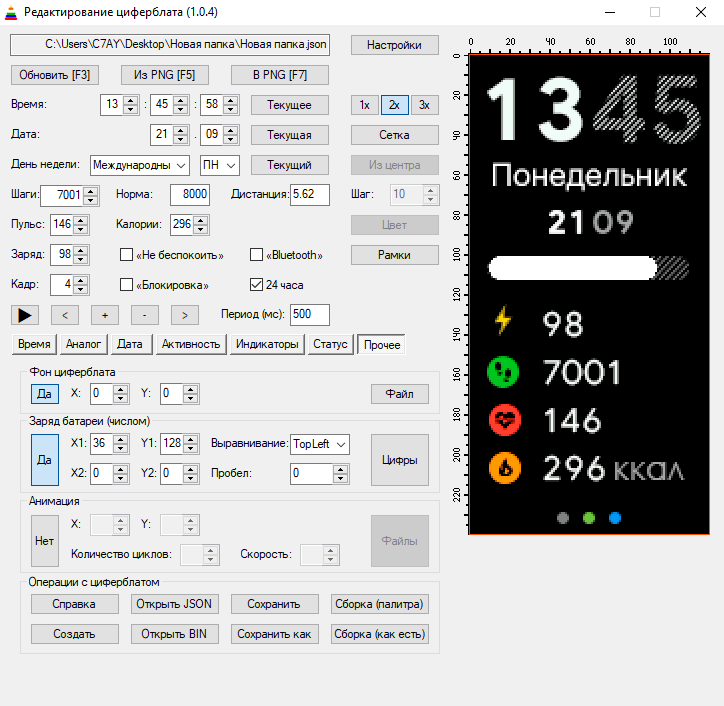
Task: Click the Текущий weekday button
Action: pos(290,165)
